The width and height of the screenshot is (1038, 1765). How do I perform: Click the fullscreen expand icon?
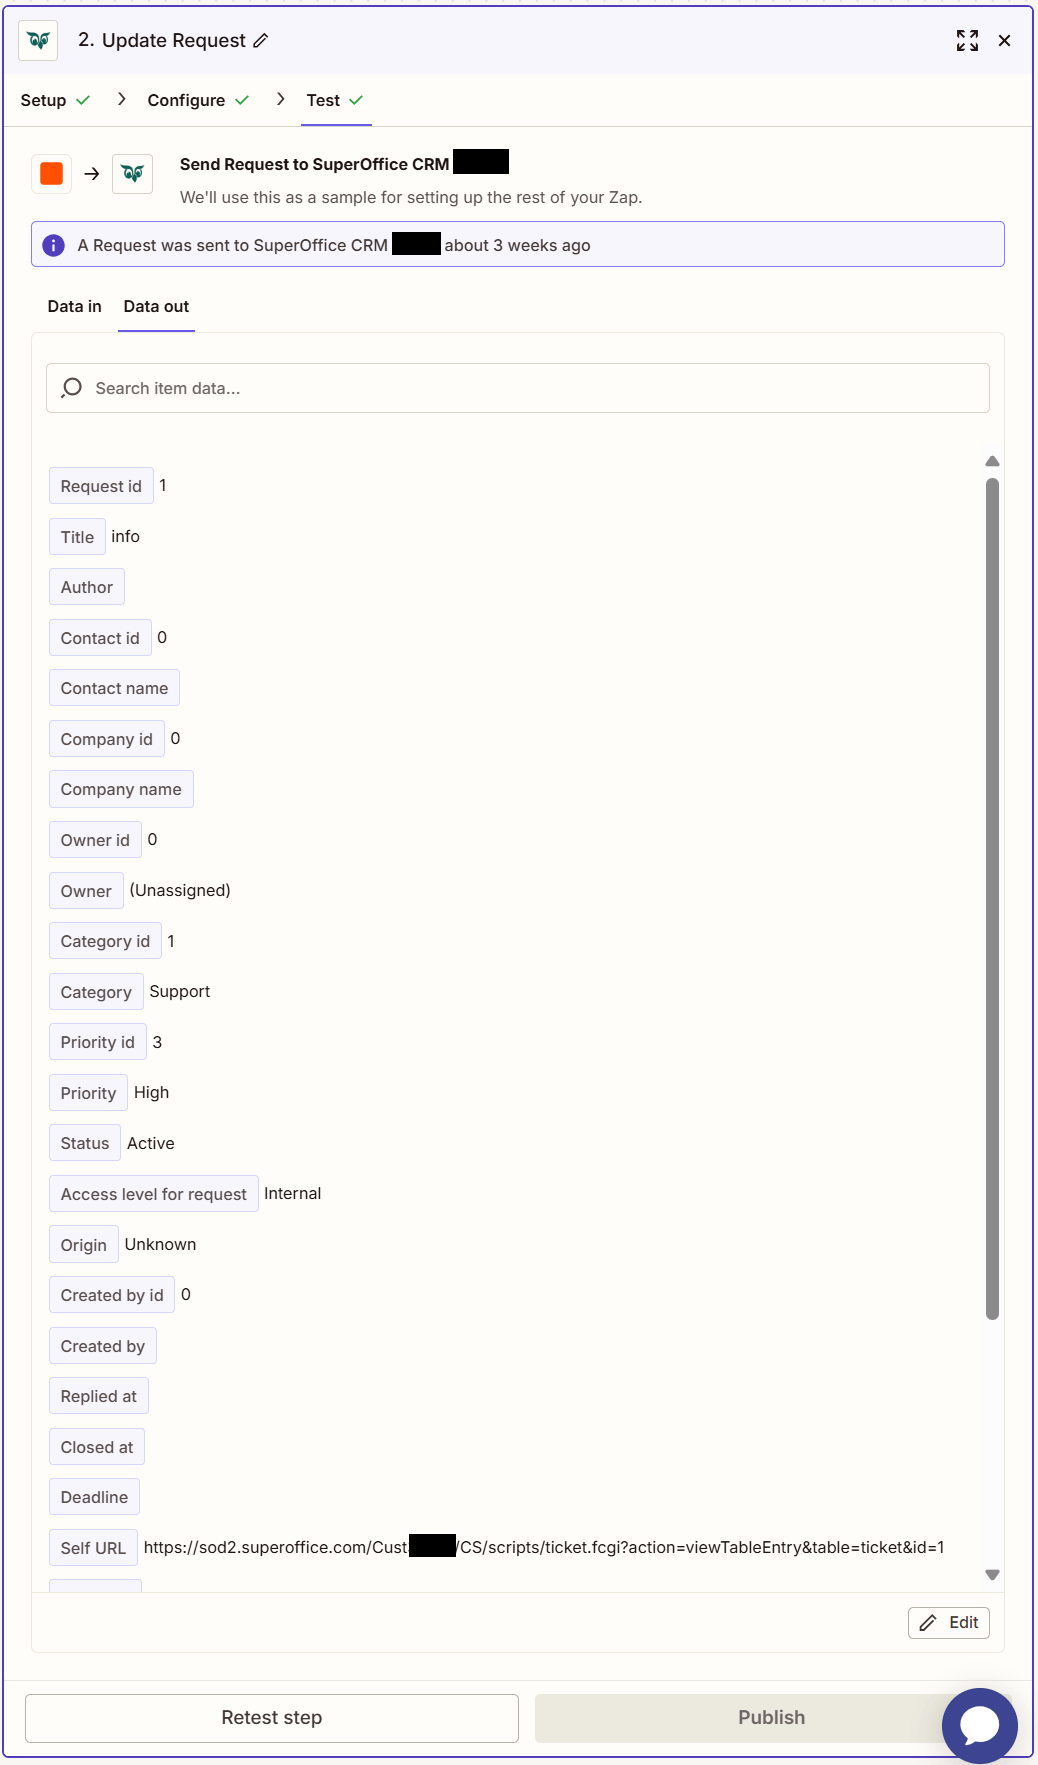click(966, 41)
